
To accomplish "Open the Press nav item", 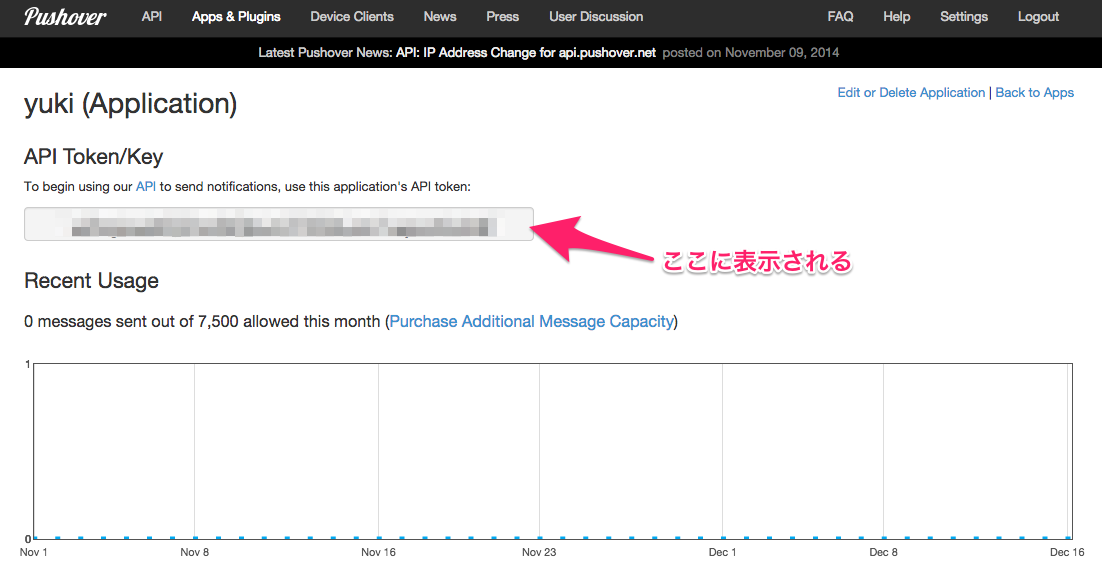I will [x=503, y=16].
